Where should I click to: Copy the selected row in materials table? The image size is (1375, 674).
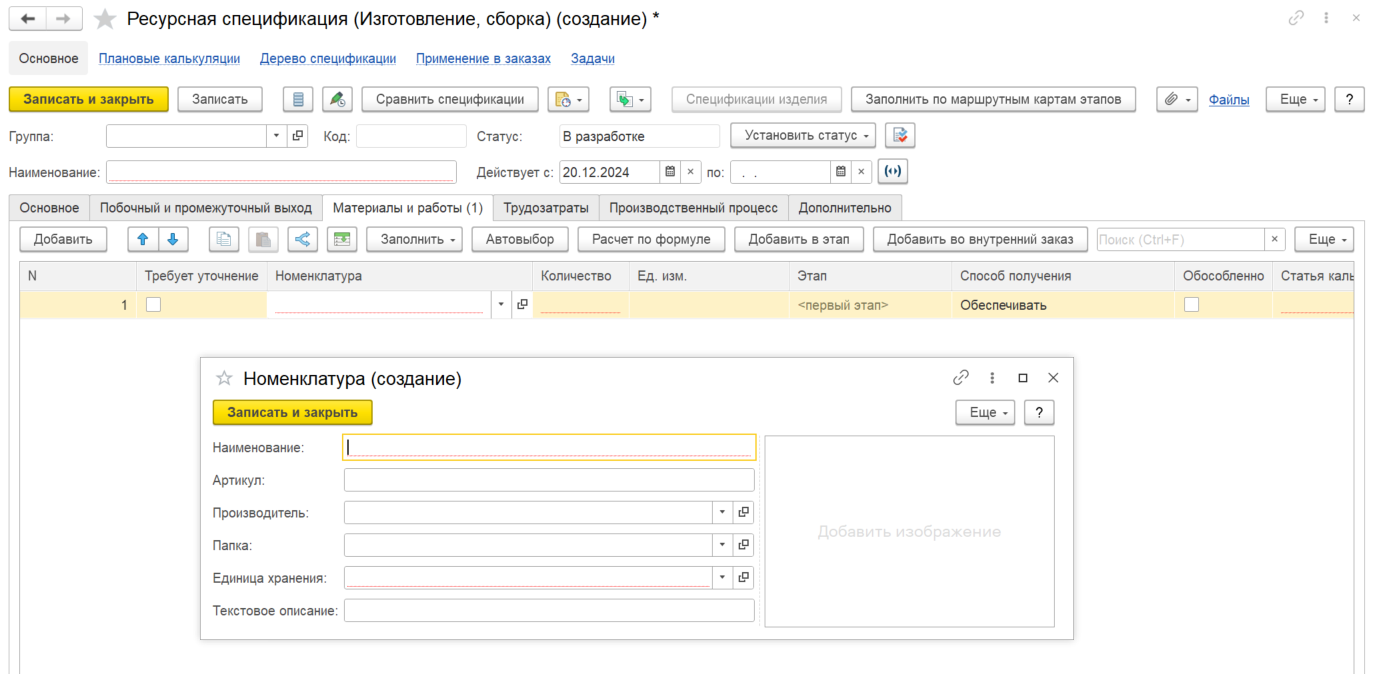(x=224, y=239)
